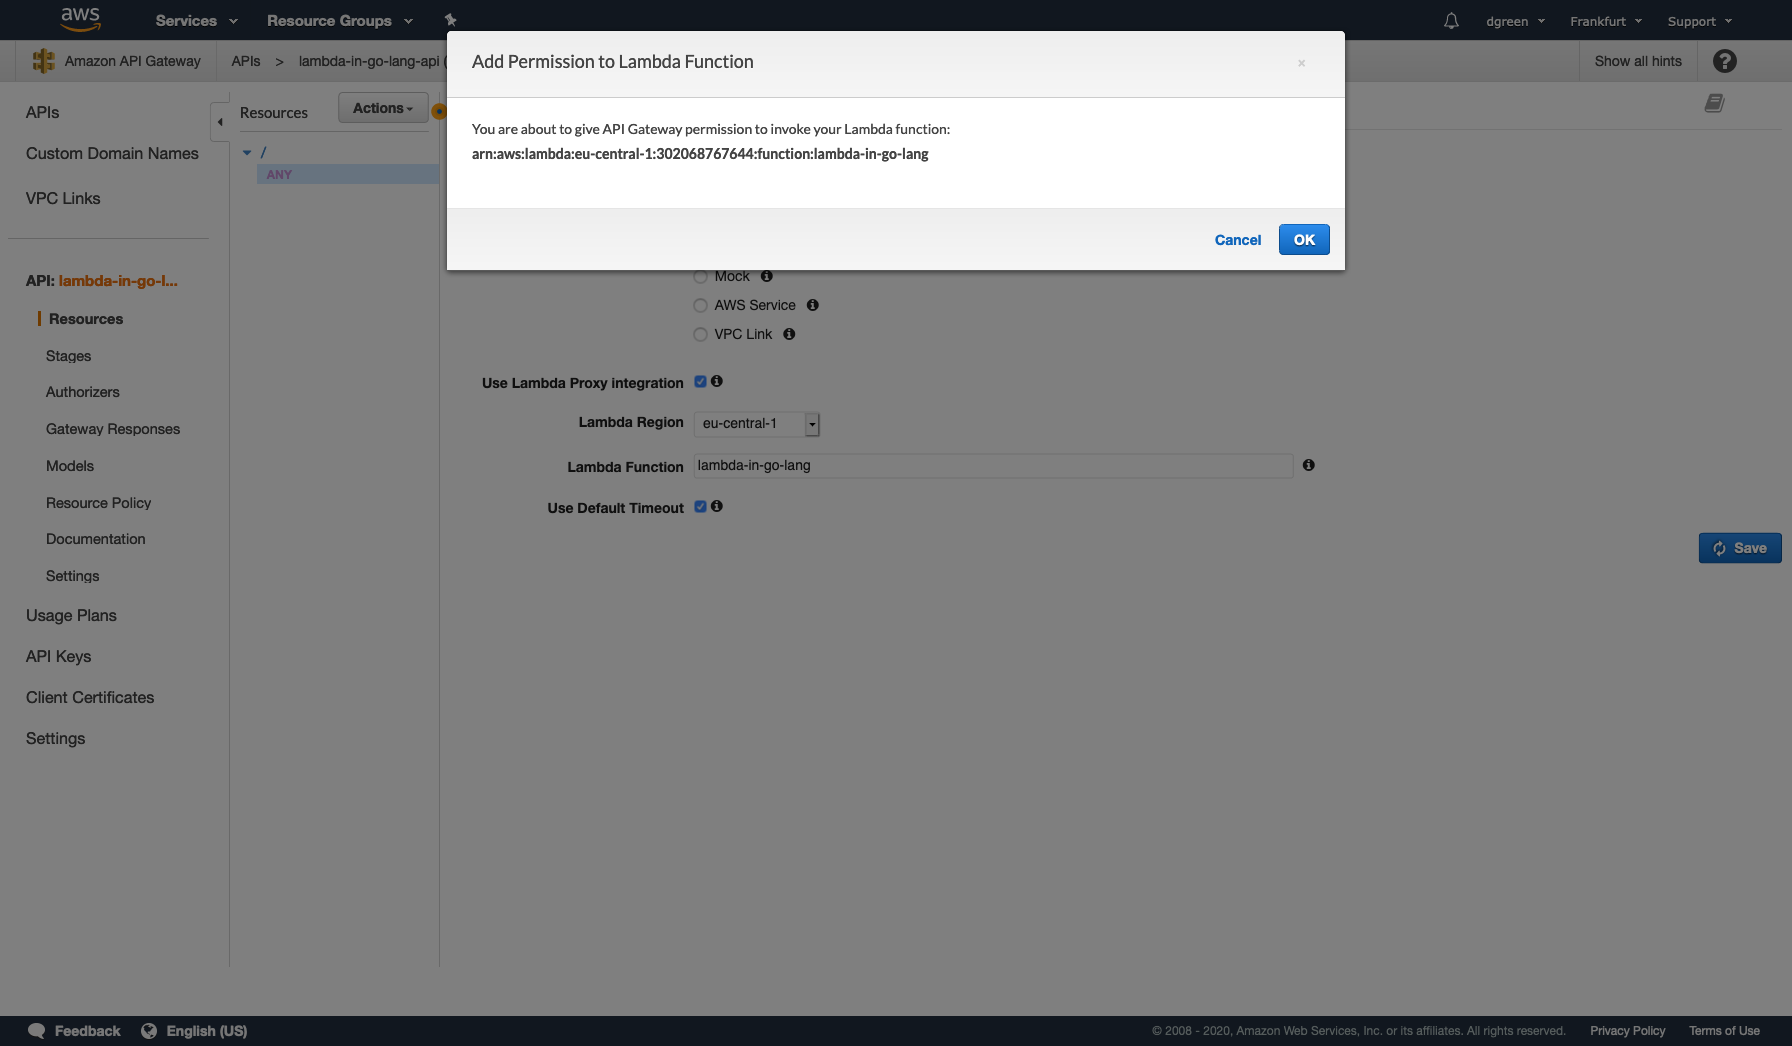Screen dimensions: 1792x1046
Task: Open Usage Plans
Action: coord(71,615)
